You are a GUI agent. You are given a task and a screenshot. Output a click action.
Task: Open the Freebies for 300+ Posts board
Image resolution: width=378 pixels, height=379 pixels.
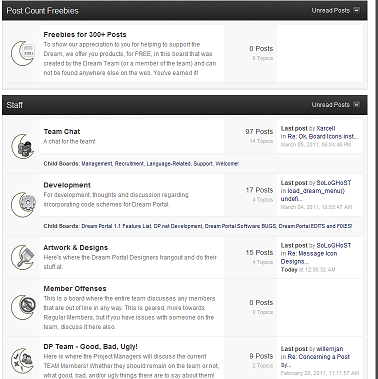click(x=85, y=34)
